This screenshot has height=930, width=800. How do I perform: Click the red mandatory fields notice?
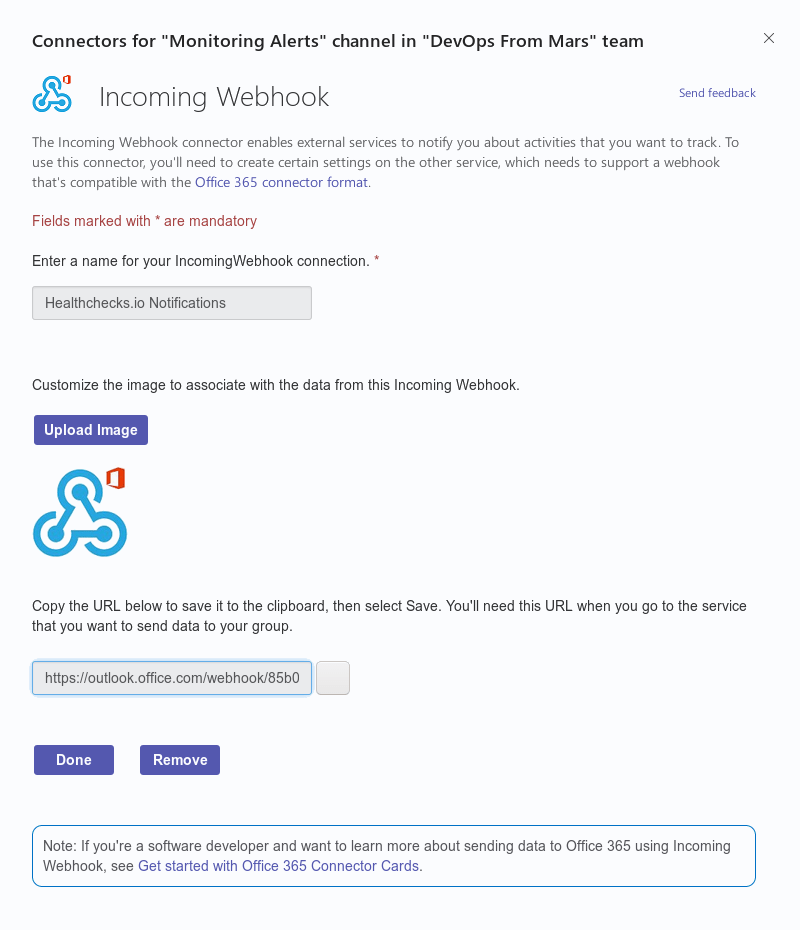pyautogui.click(x=144, y=221)
